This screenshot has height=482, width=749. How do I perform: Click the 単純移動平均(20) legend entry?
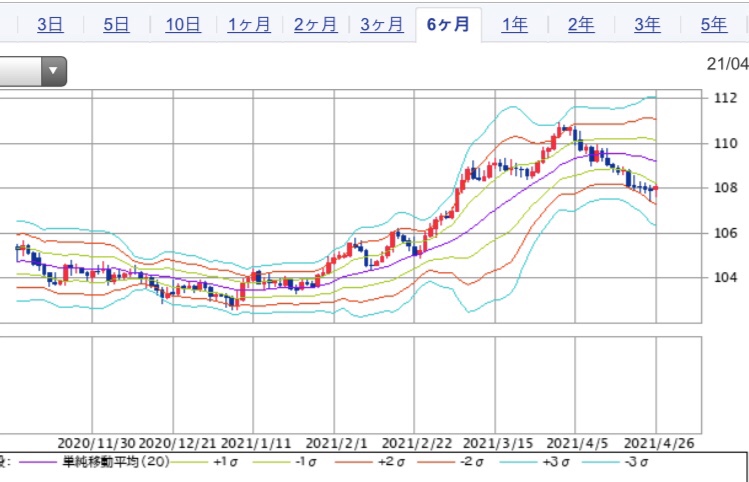click(116, 462)
